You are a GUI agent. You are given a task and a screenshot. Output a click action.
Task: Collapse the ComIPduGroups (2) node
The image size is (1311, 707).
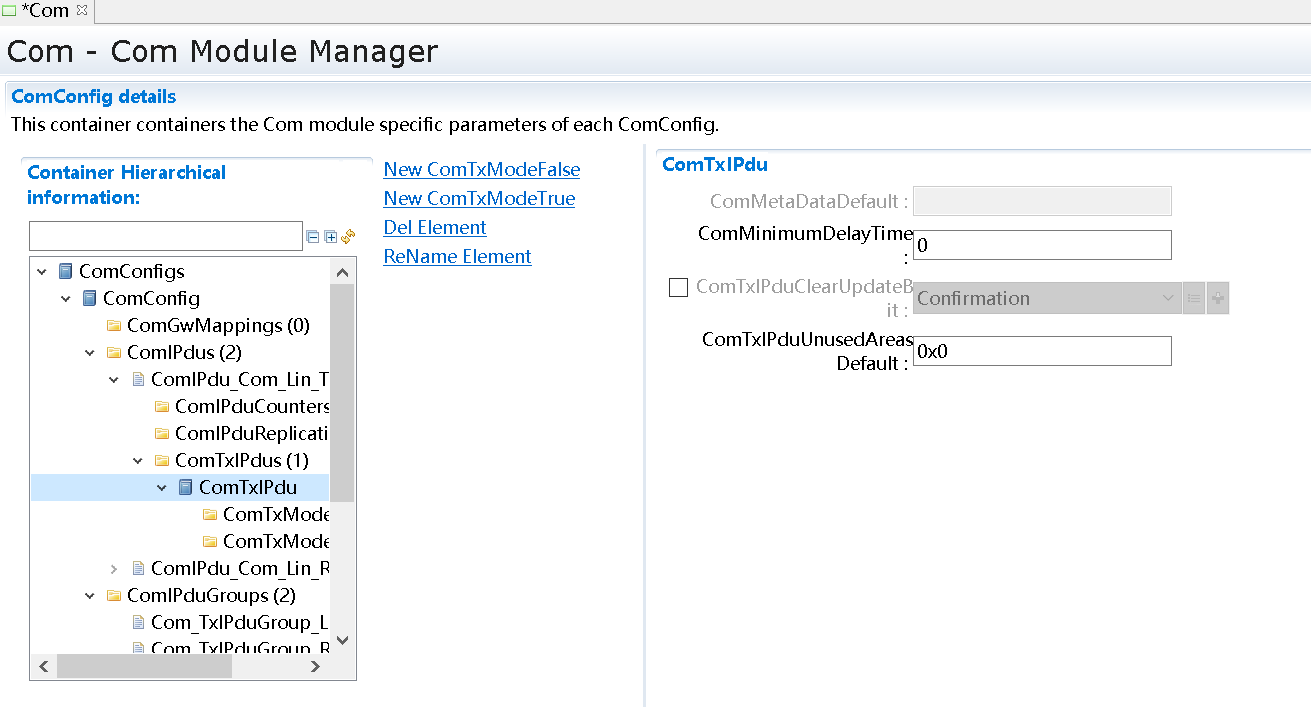coord(90,595)
